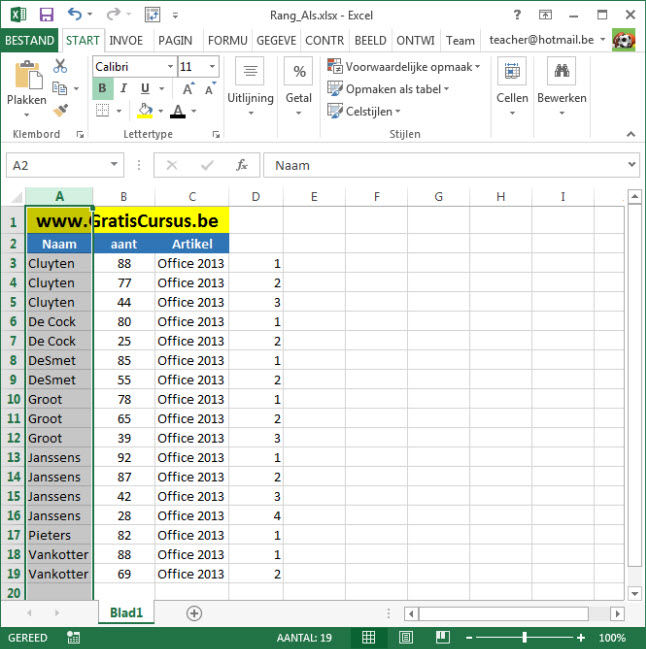Switch to Normal view

[368, 637]
